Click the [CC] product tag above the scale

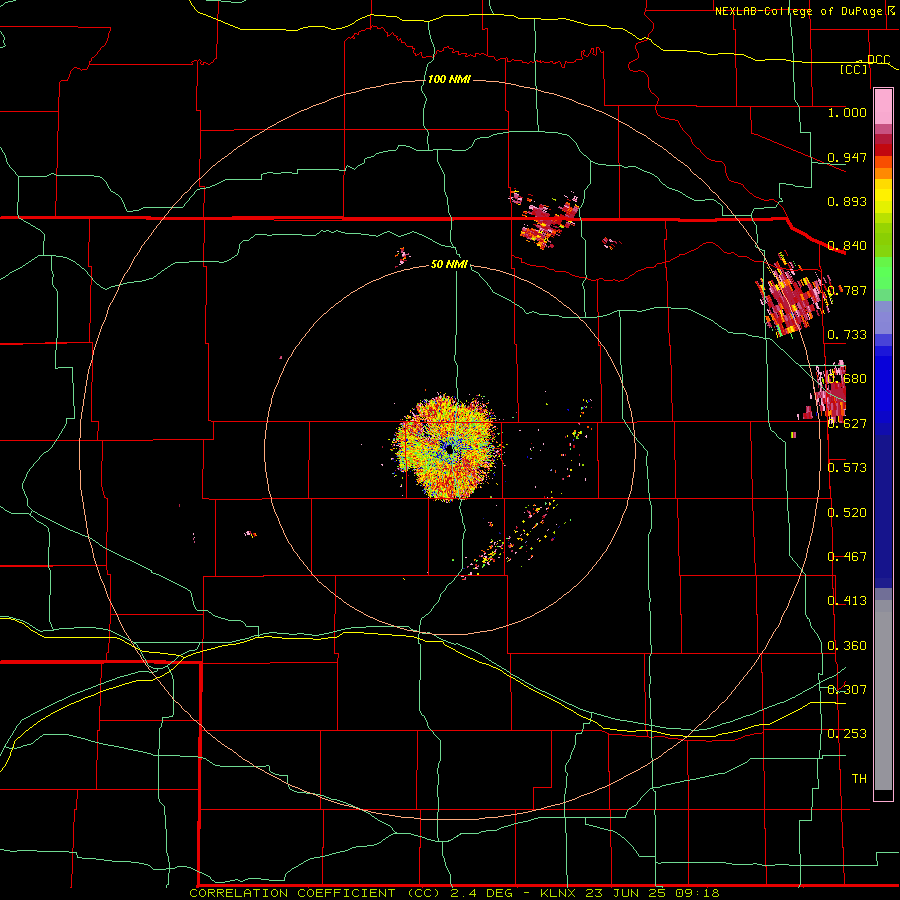pos(854,69)
